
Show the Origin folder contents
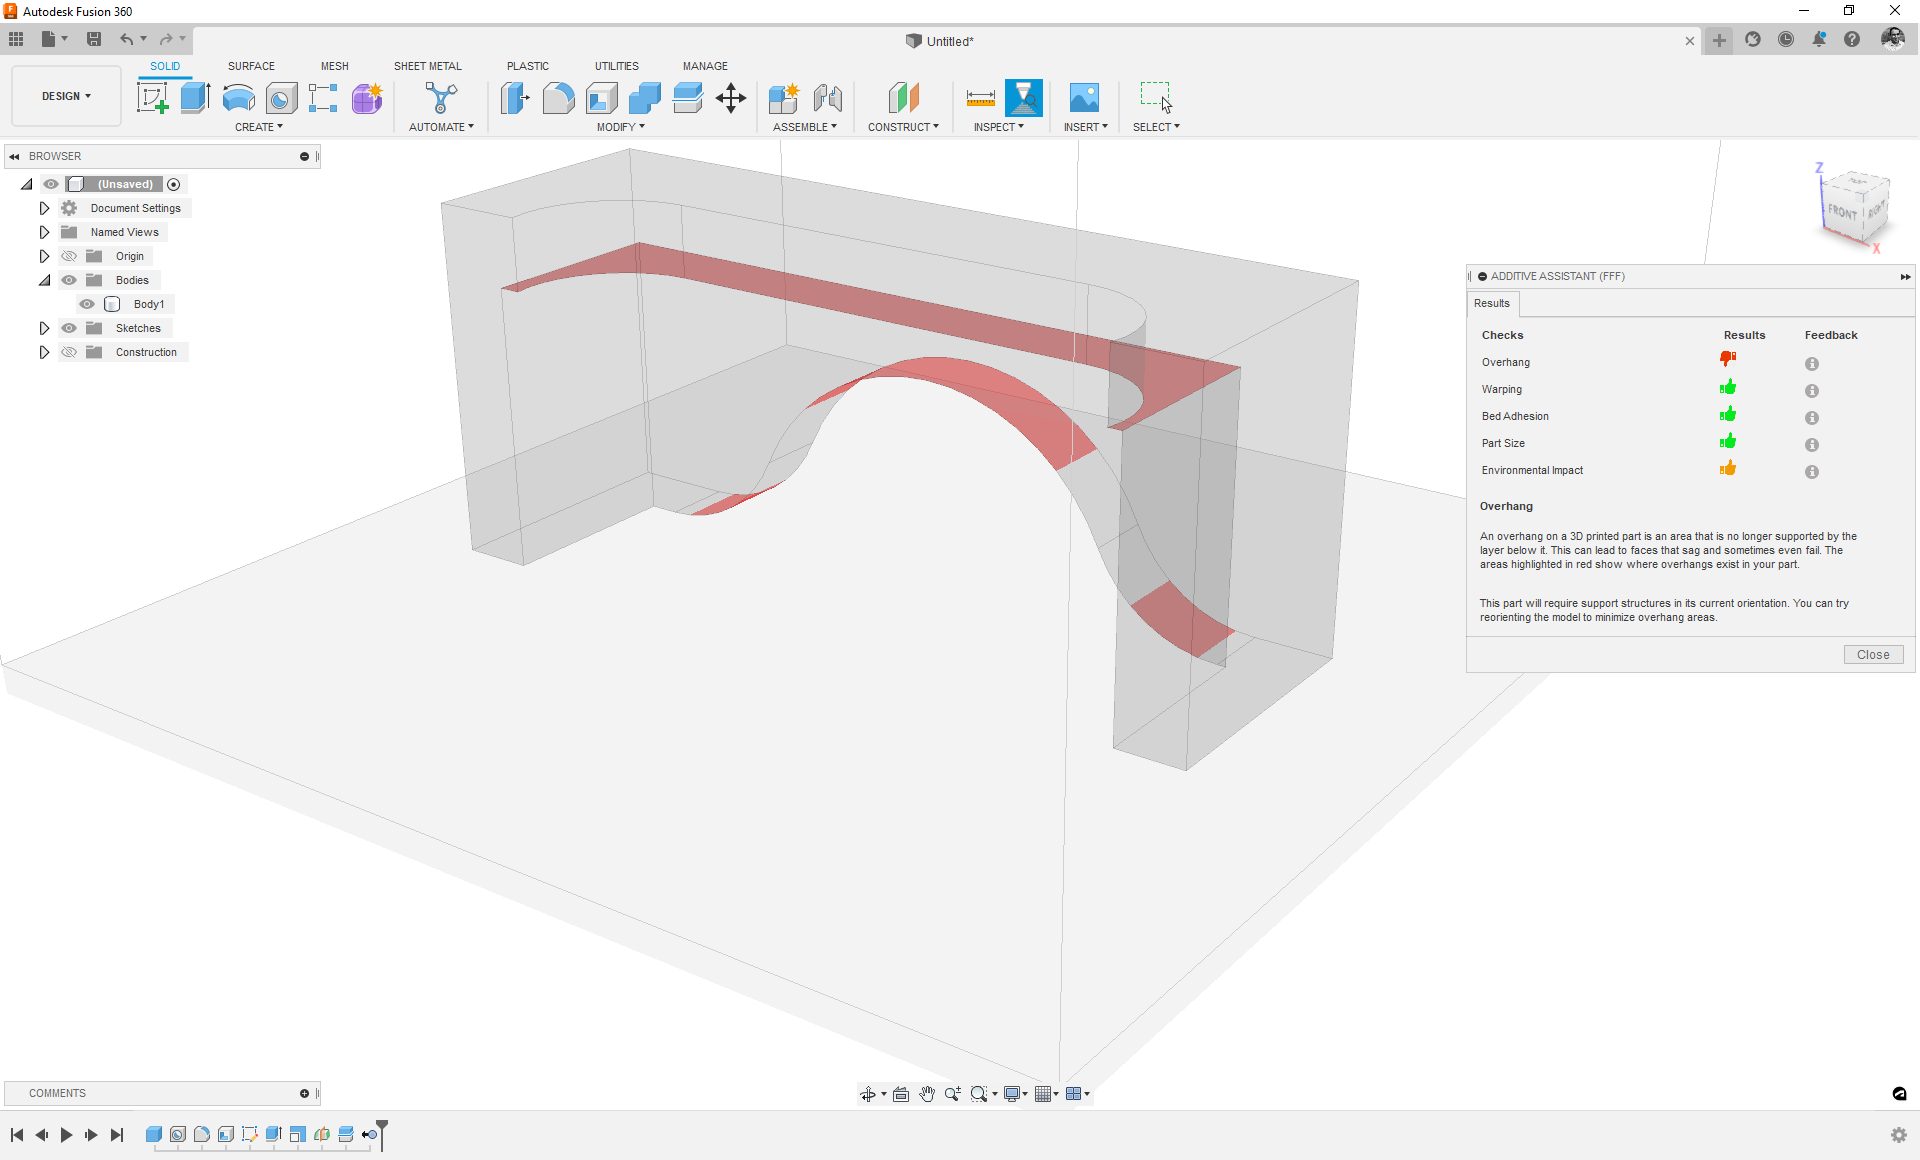[x=44, y=256]
